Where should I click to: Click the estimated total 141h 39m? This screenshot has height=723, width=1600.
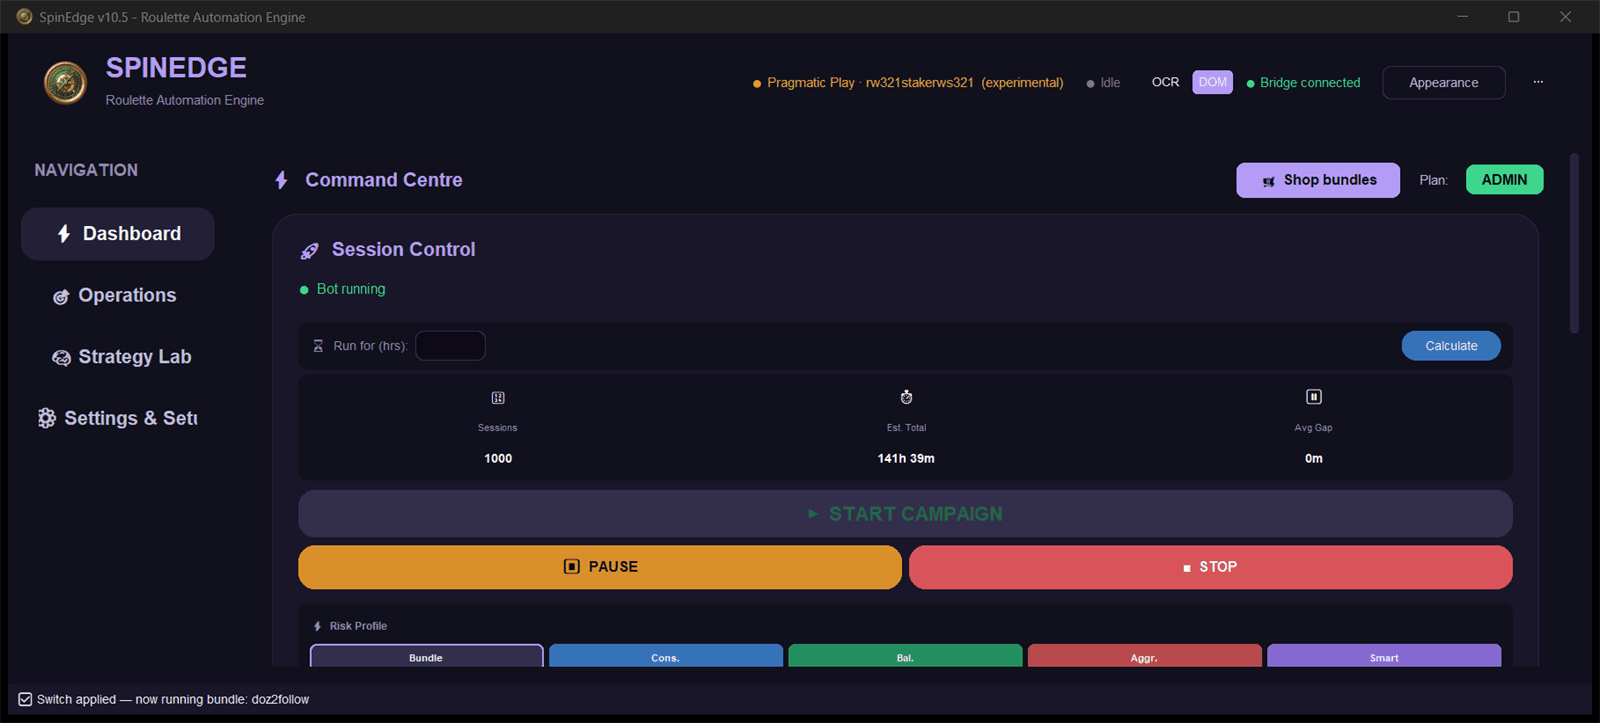click(x=906, y=459)
